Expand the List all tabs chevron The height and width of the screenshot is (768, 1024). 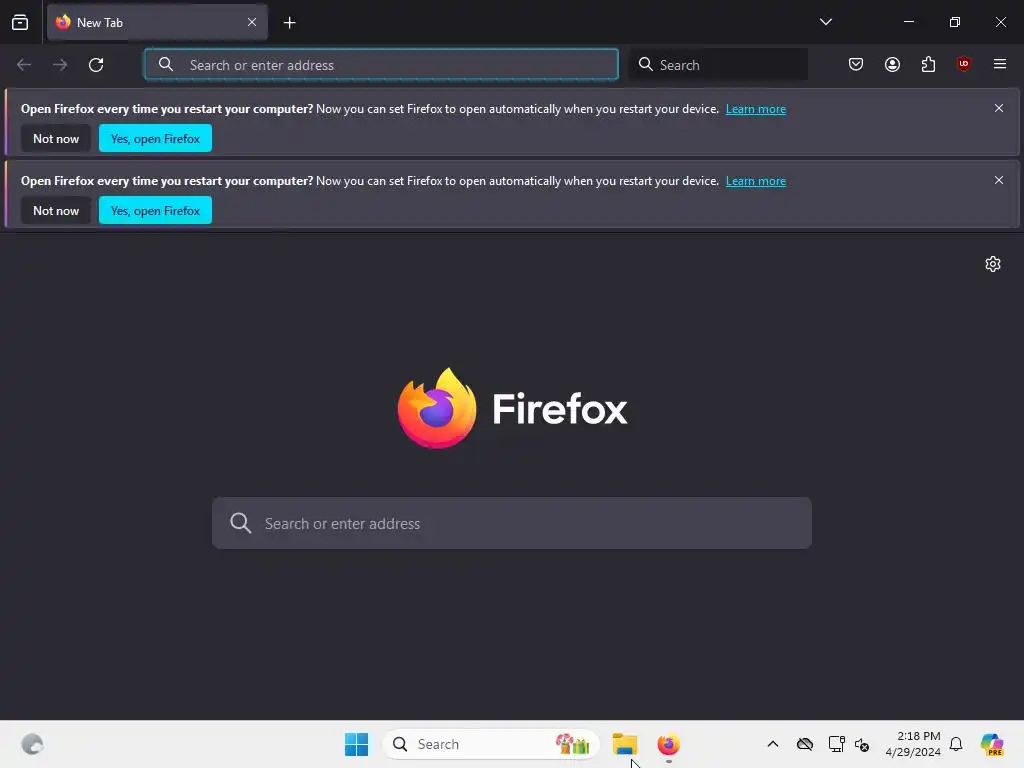tap(825, 22)
